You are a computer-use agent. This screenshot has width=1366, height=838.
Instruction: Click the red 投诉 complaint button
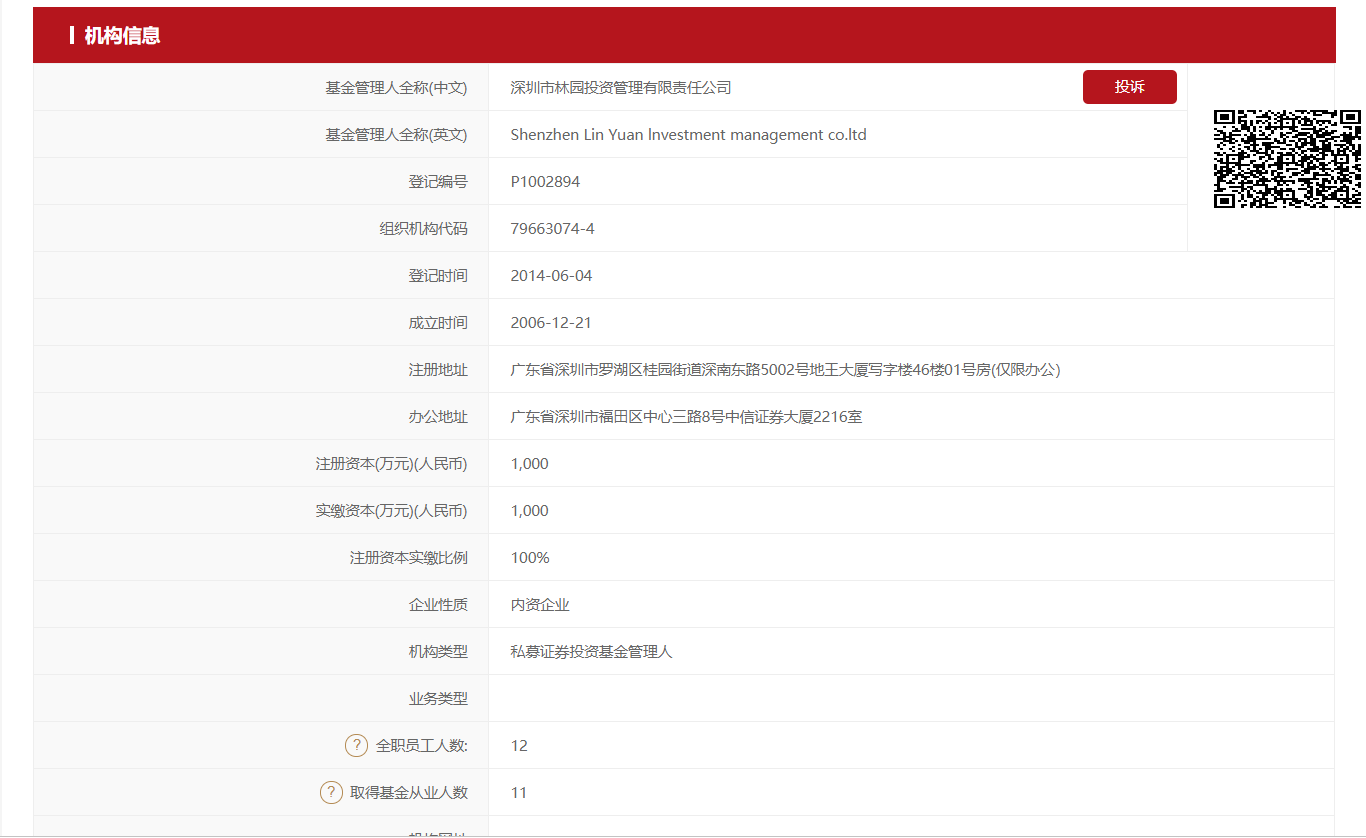1129,87
